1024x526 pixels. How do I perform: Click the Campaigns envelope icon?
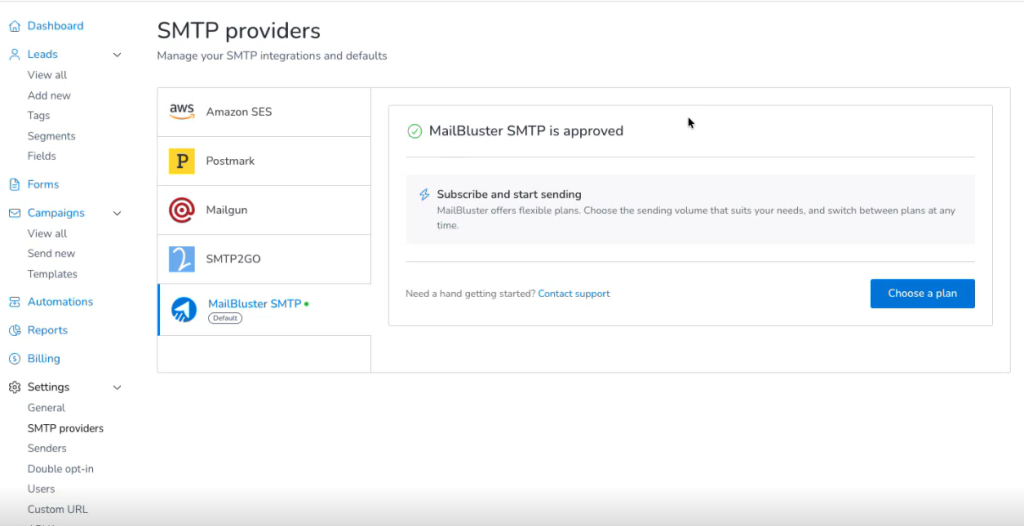point(14,213)
